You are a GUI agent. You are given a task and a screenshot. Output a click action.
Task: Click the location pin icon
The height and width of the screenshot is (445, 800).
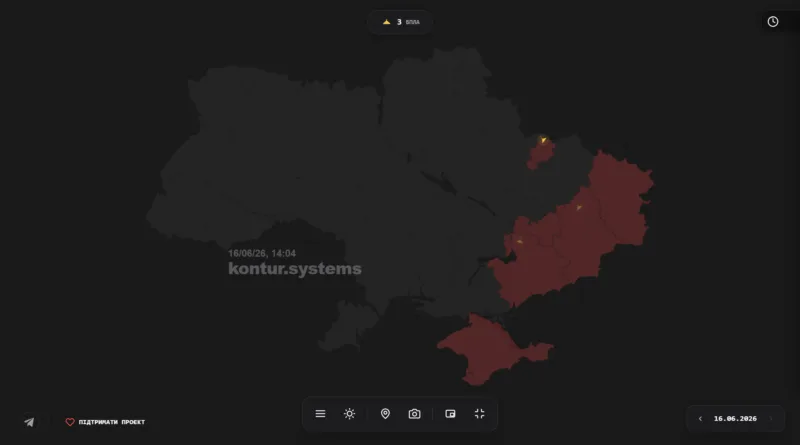point(385,414)
